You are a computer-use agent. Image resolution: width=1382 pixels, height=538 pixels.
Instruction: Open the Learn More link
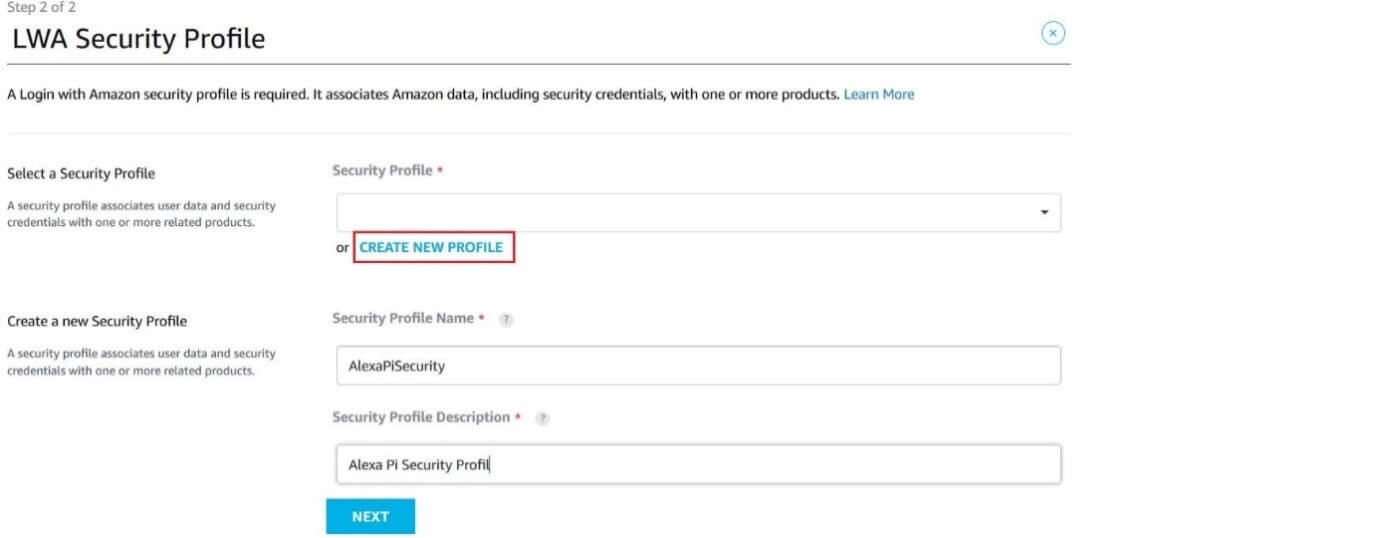pos(878,94)
